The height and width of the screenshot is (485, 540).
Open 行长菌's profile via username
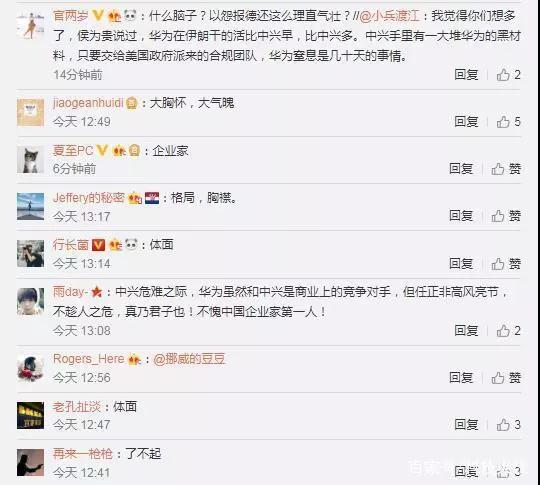71,245
